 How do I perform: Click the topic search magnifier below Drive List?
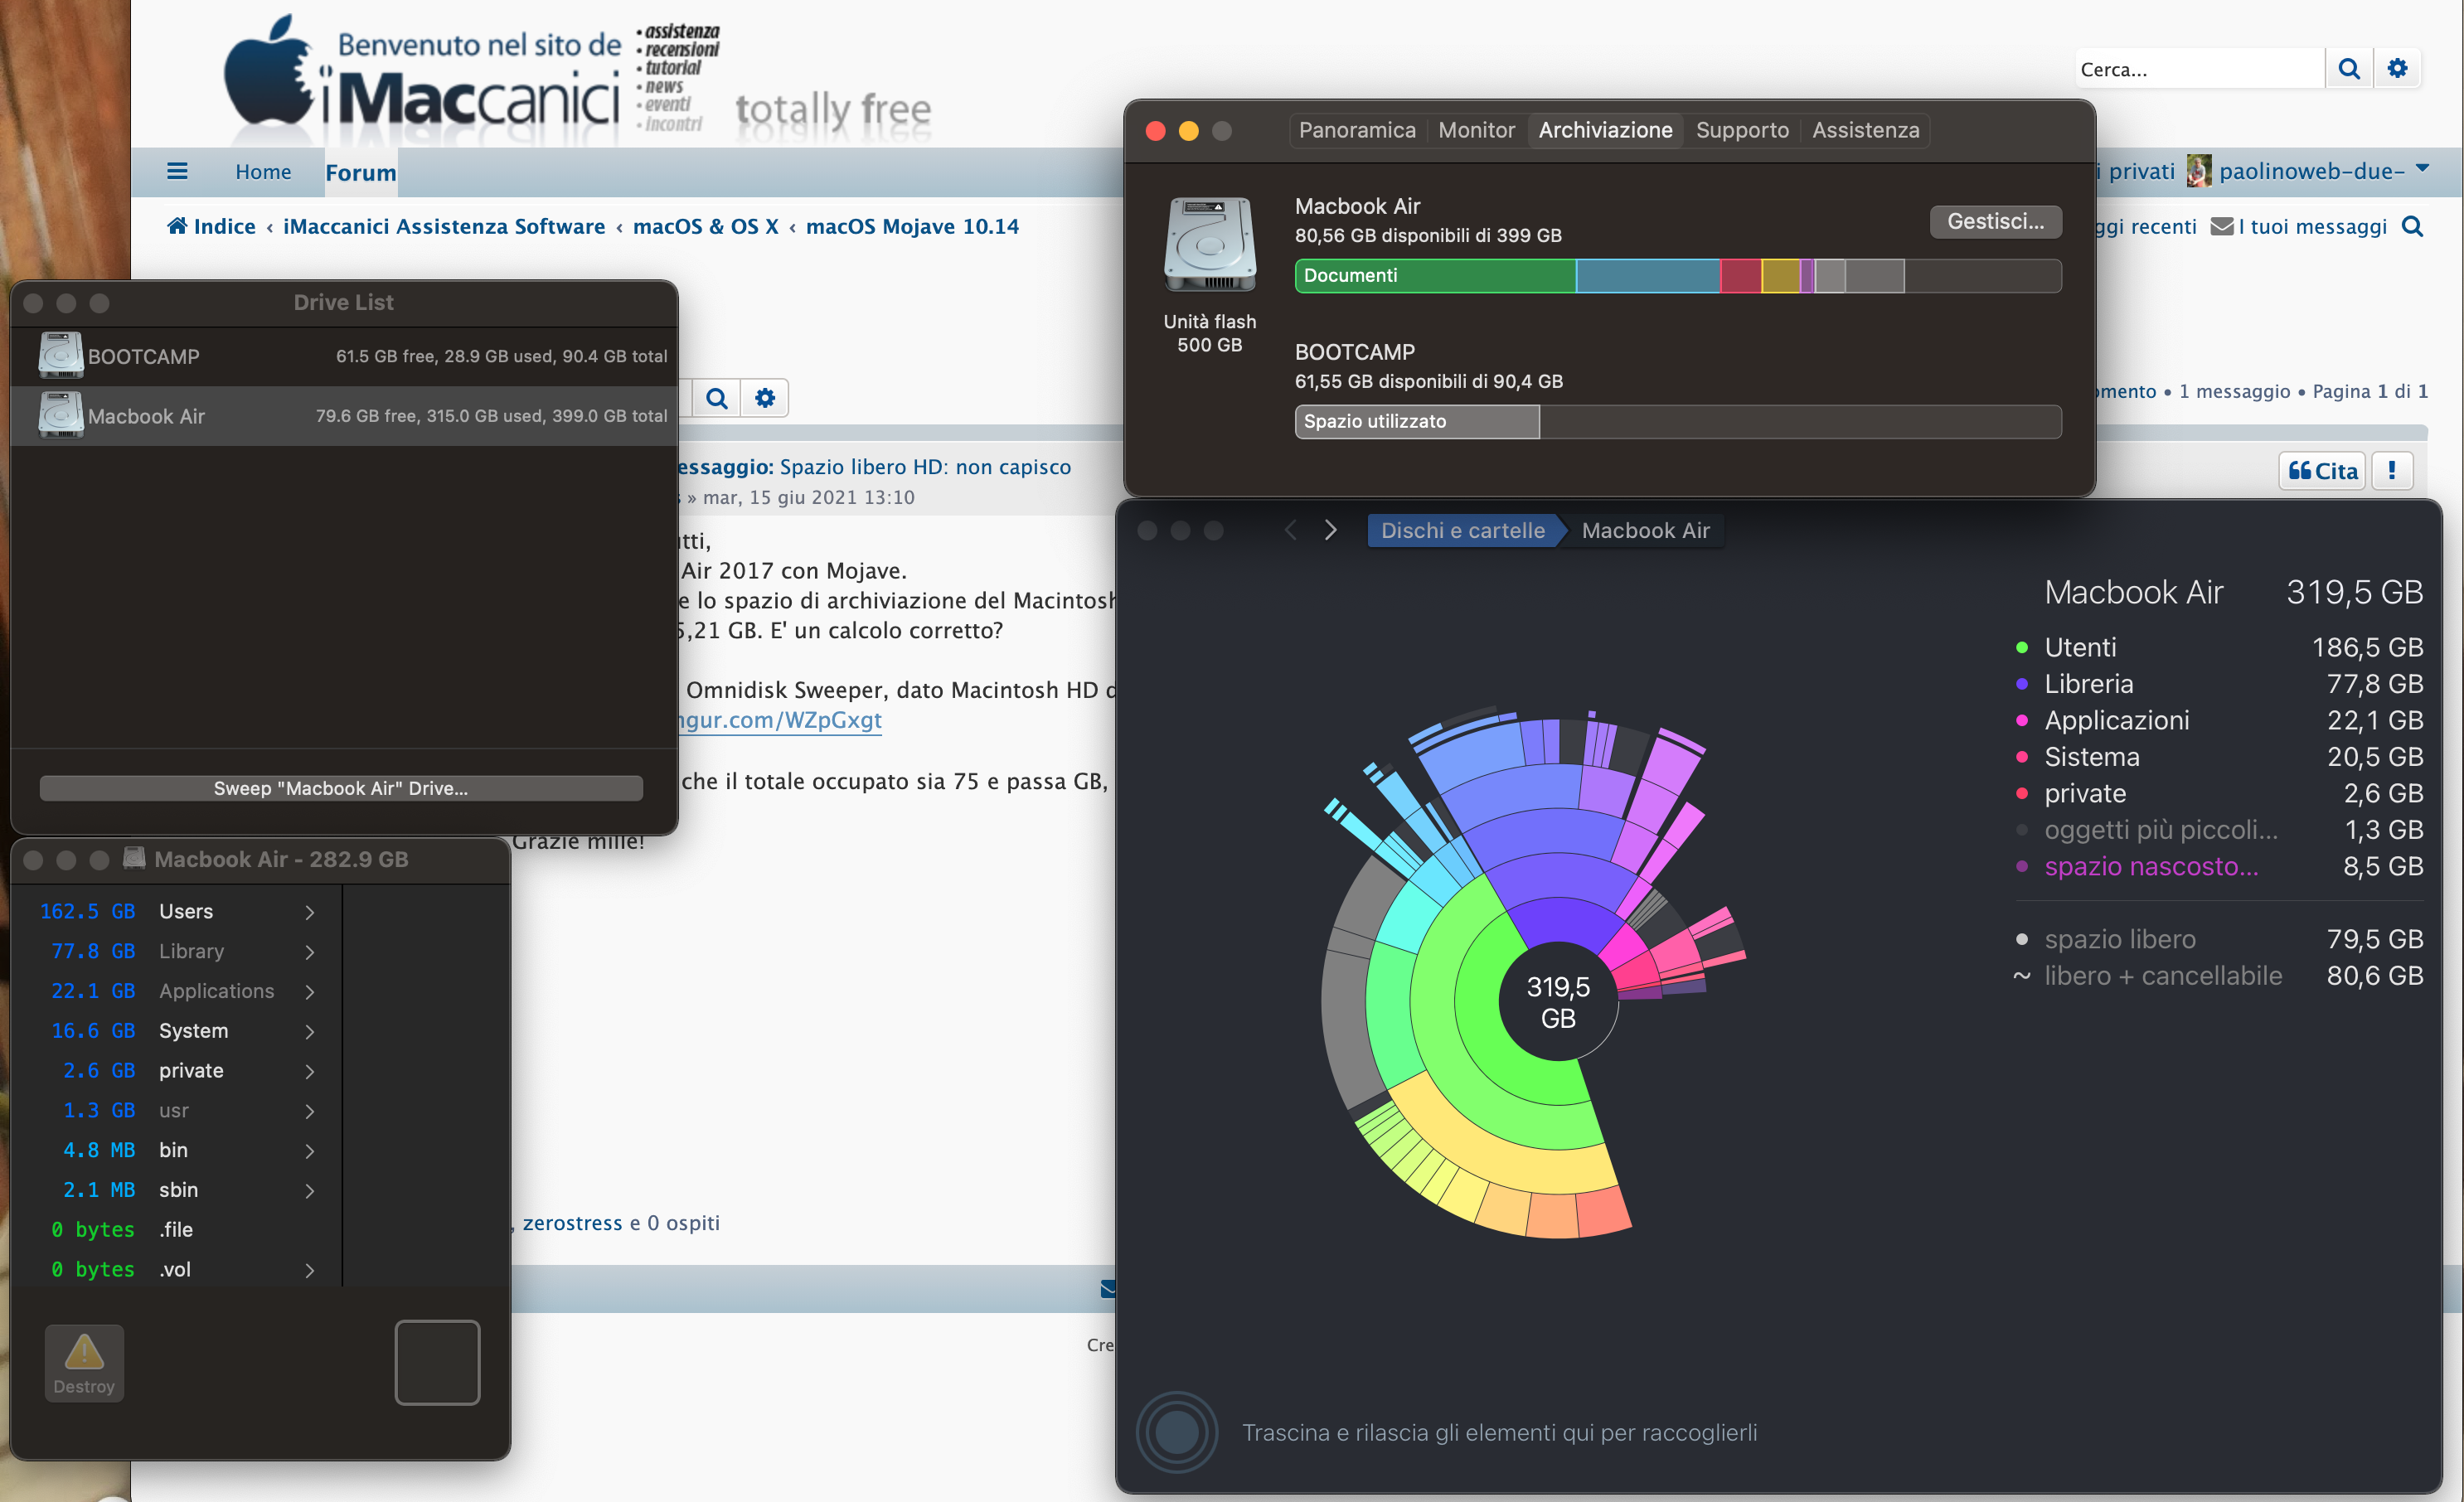pyautogui.click(x=716, y=398)
